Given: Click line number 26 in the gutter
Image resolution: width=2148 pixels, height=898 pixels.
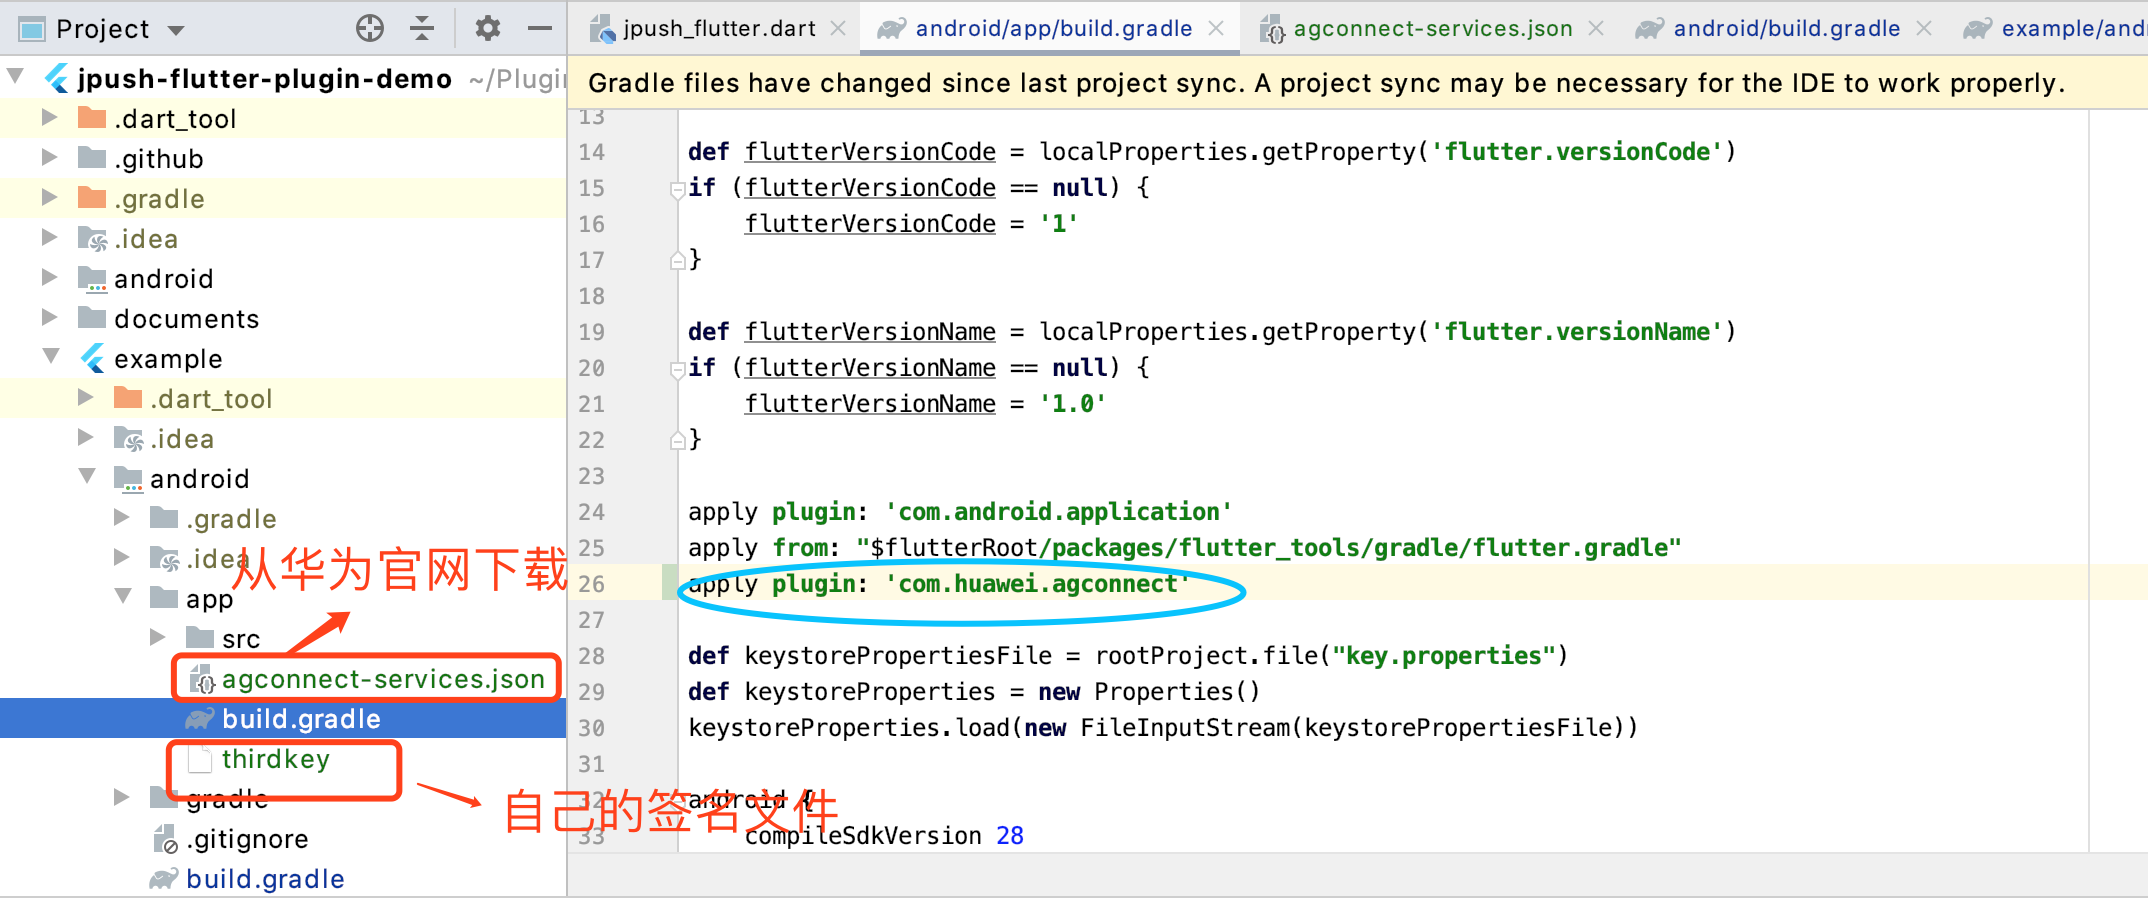Looking at the screenshot, I should click(x=591, y=584).
